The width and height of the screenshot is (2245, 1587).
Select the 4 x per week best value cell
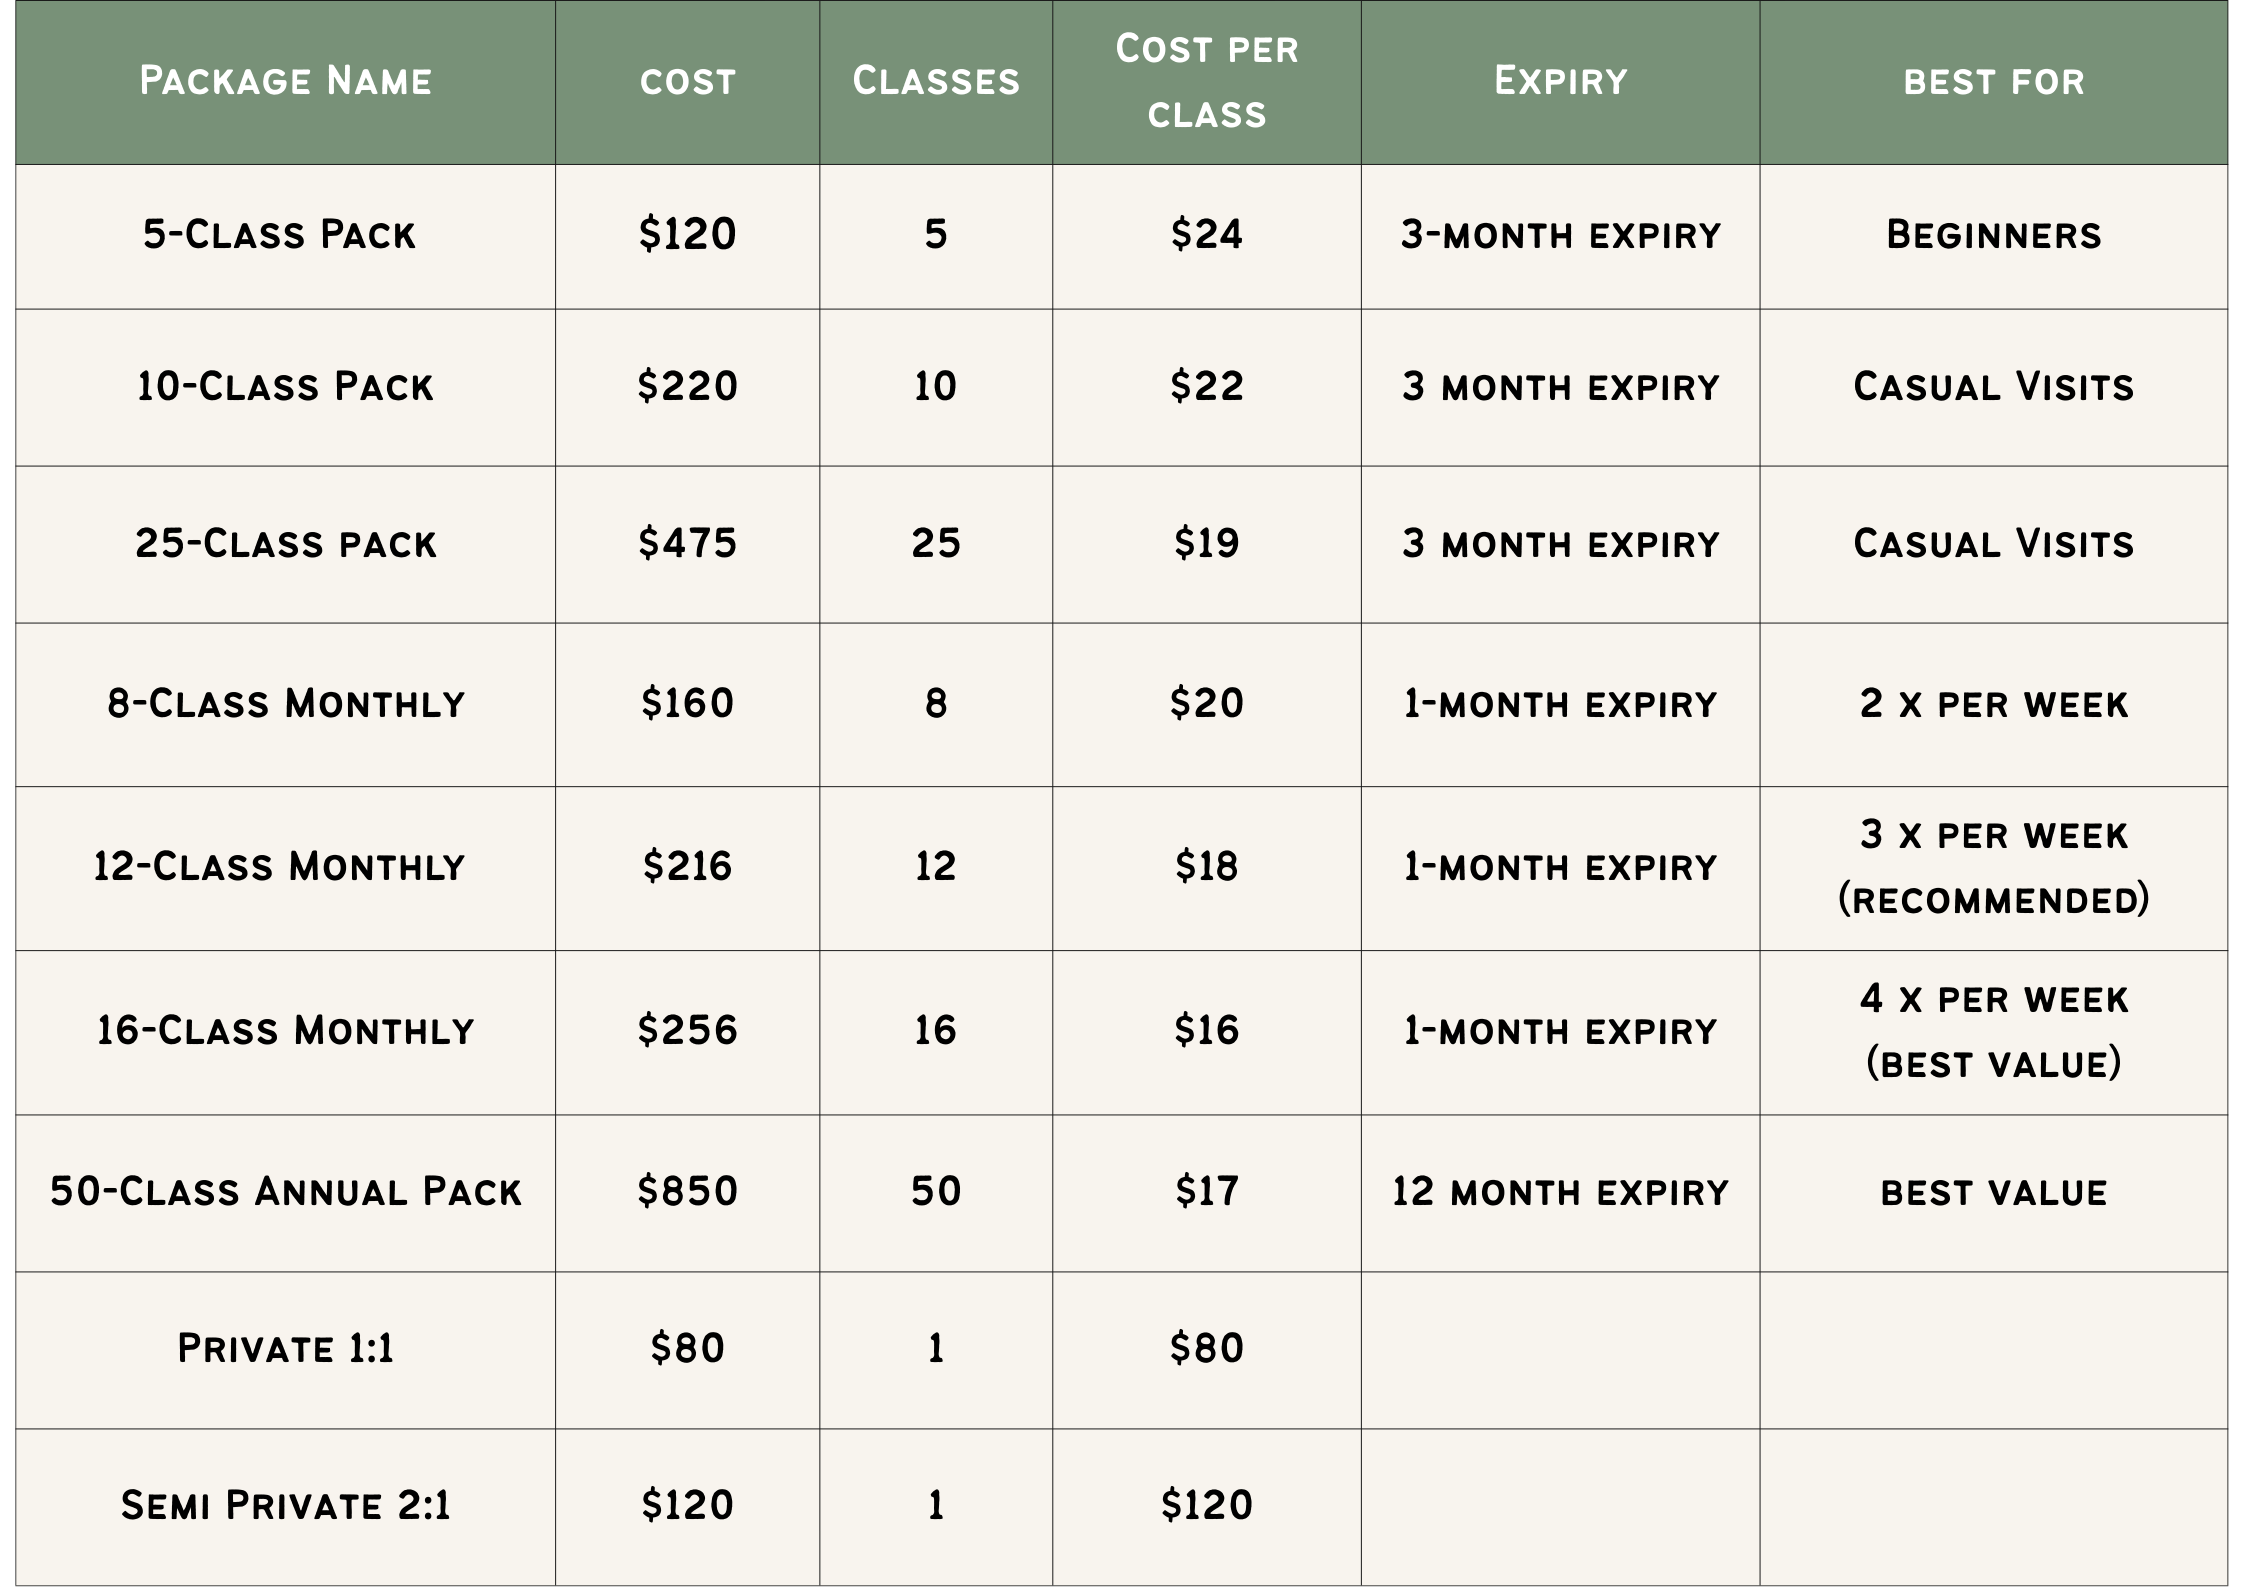click(1993, 1031)
